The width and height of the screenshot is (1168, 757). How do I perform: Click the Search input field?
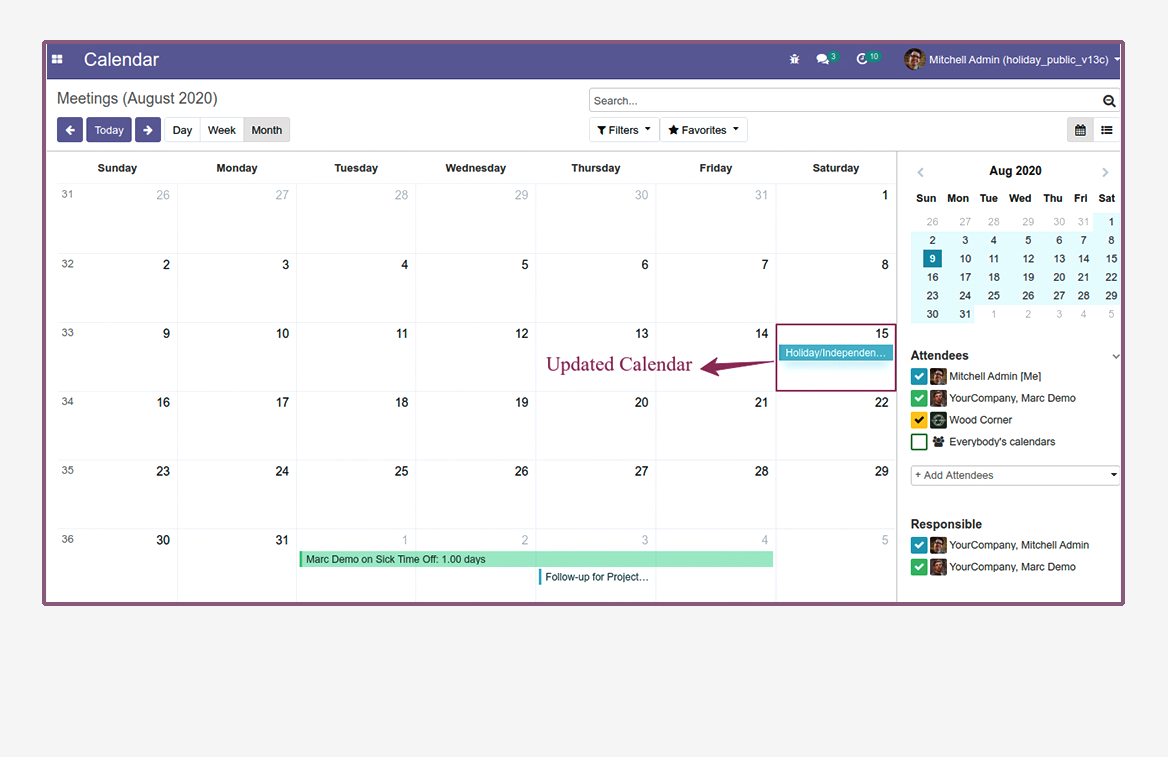(x=845, y=101)
